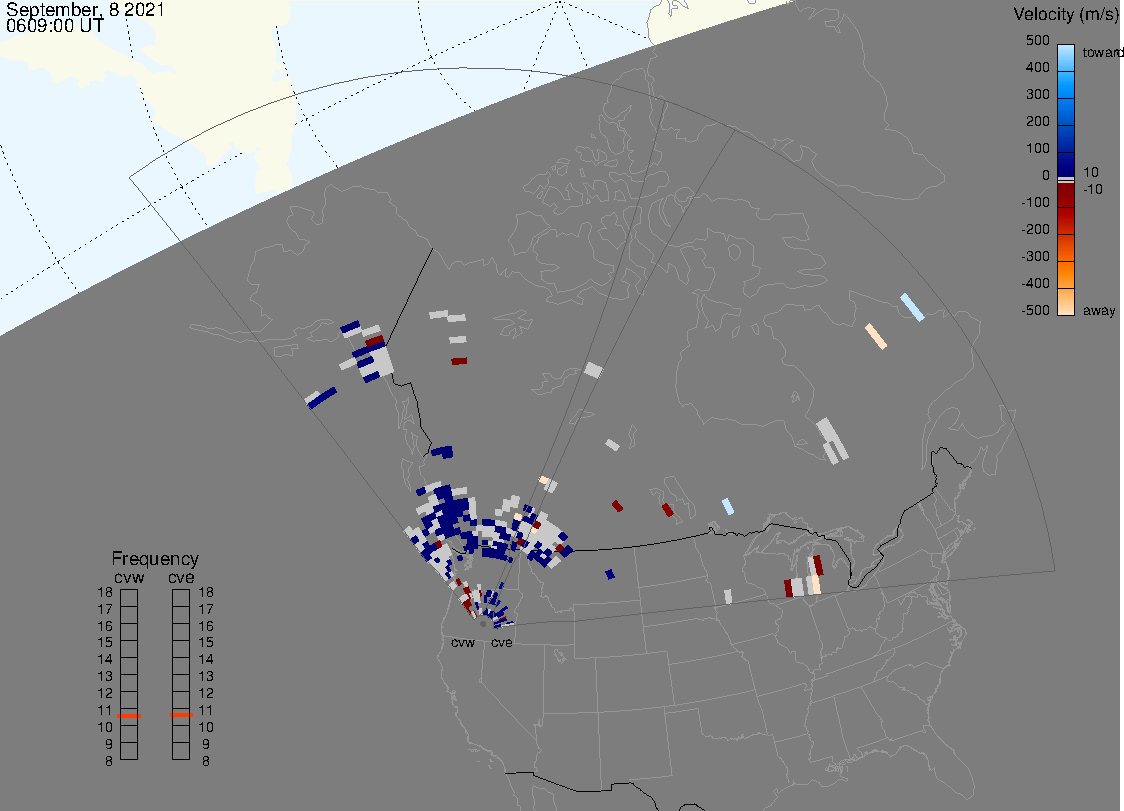Click the cvw radar station label on map
1124x811 pixels.
click(462, 643)
